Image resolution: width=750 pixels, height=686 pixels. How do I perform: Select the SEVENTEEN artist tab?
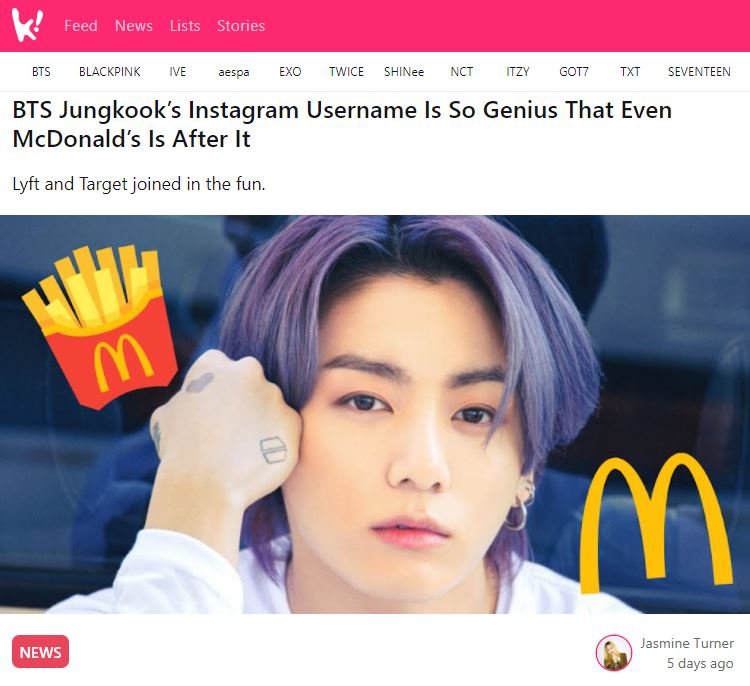click(699, 72)
